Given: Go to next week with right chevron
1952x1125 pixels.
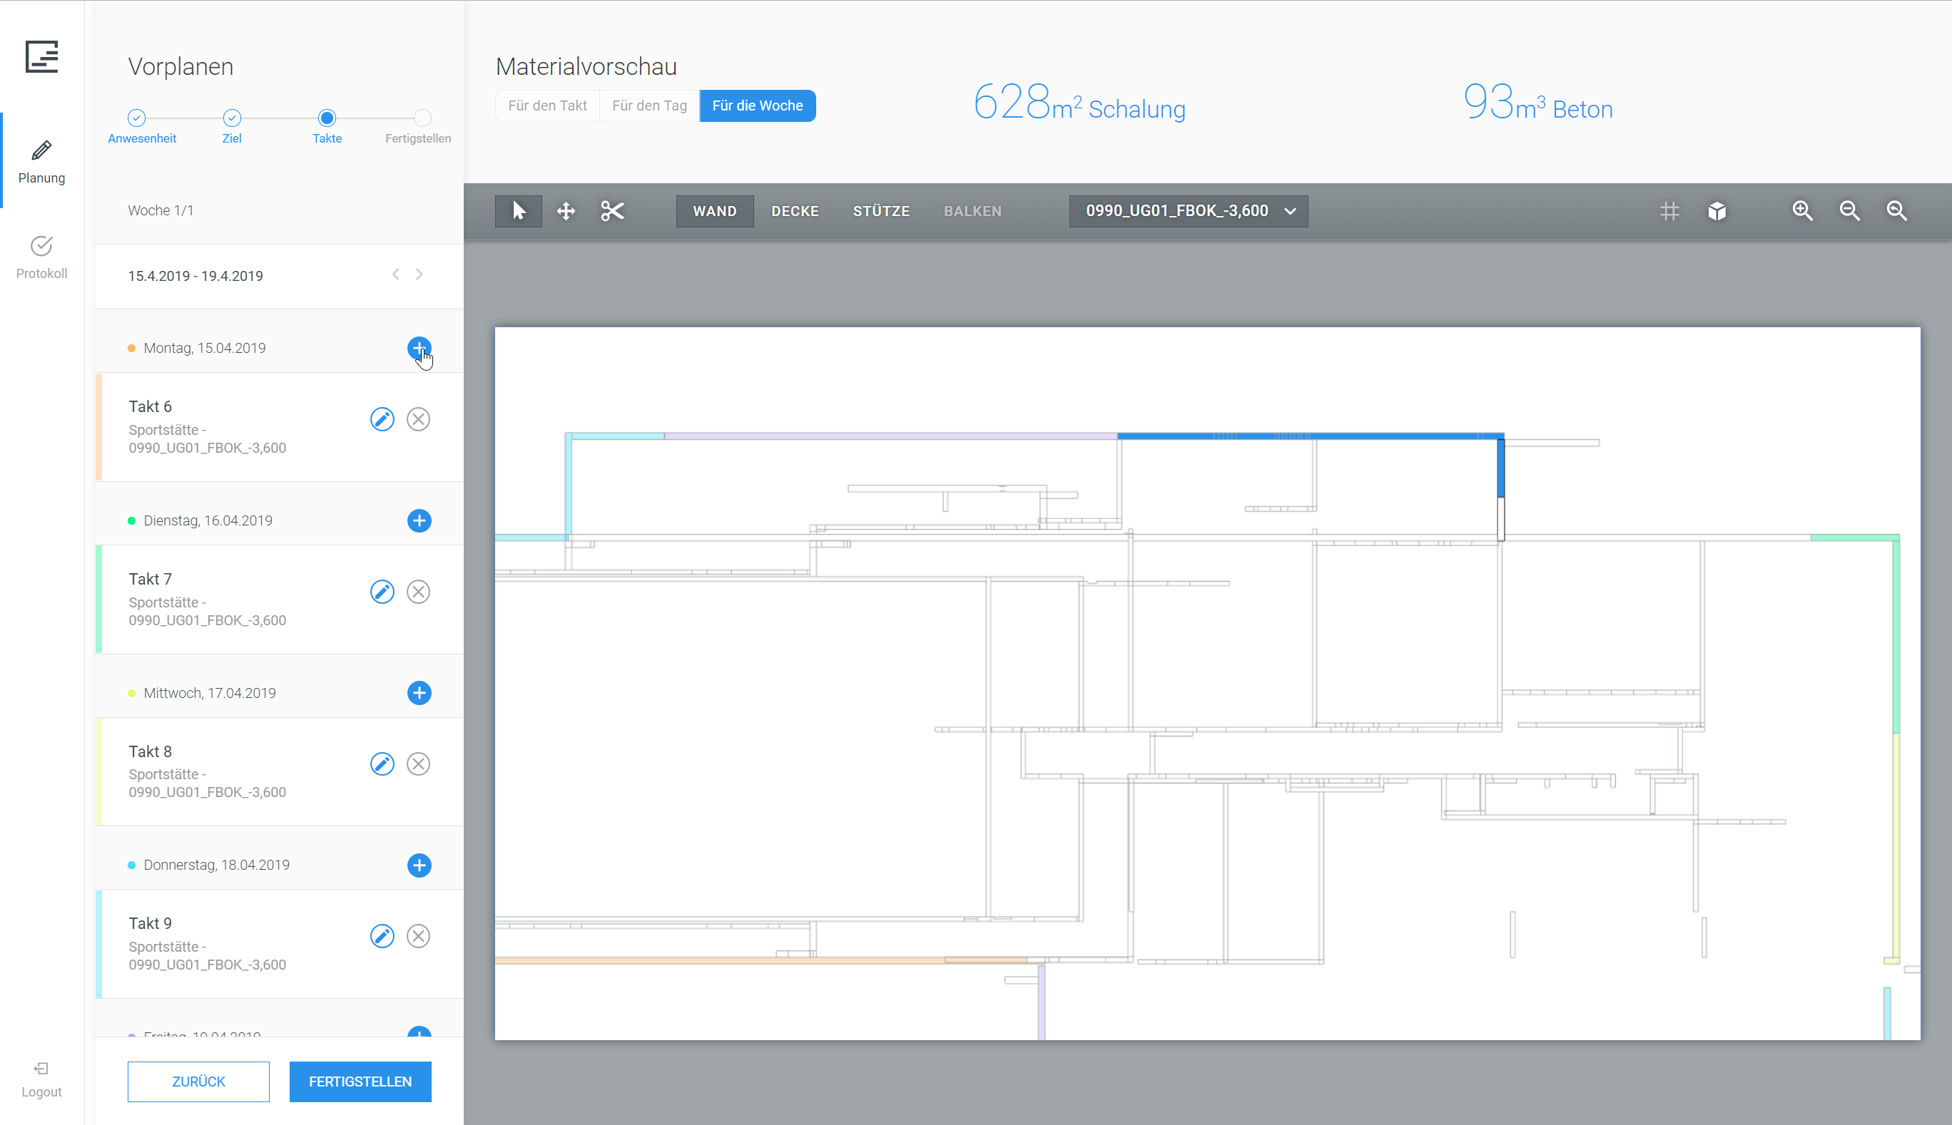Looking at the screenshot, I should click(420, 275).
